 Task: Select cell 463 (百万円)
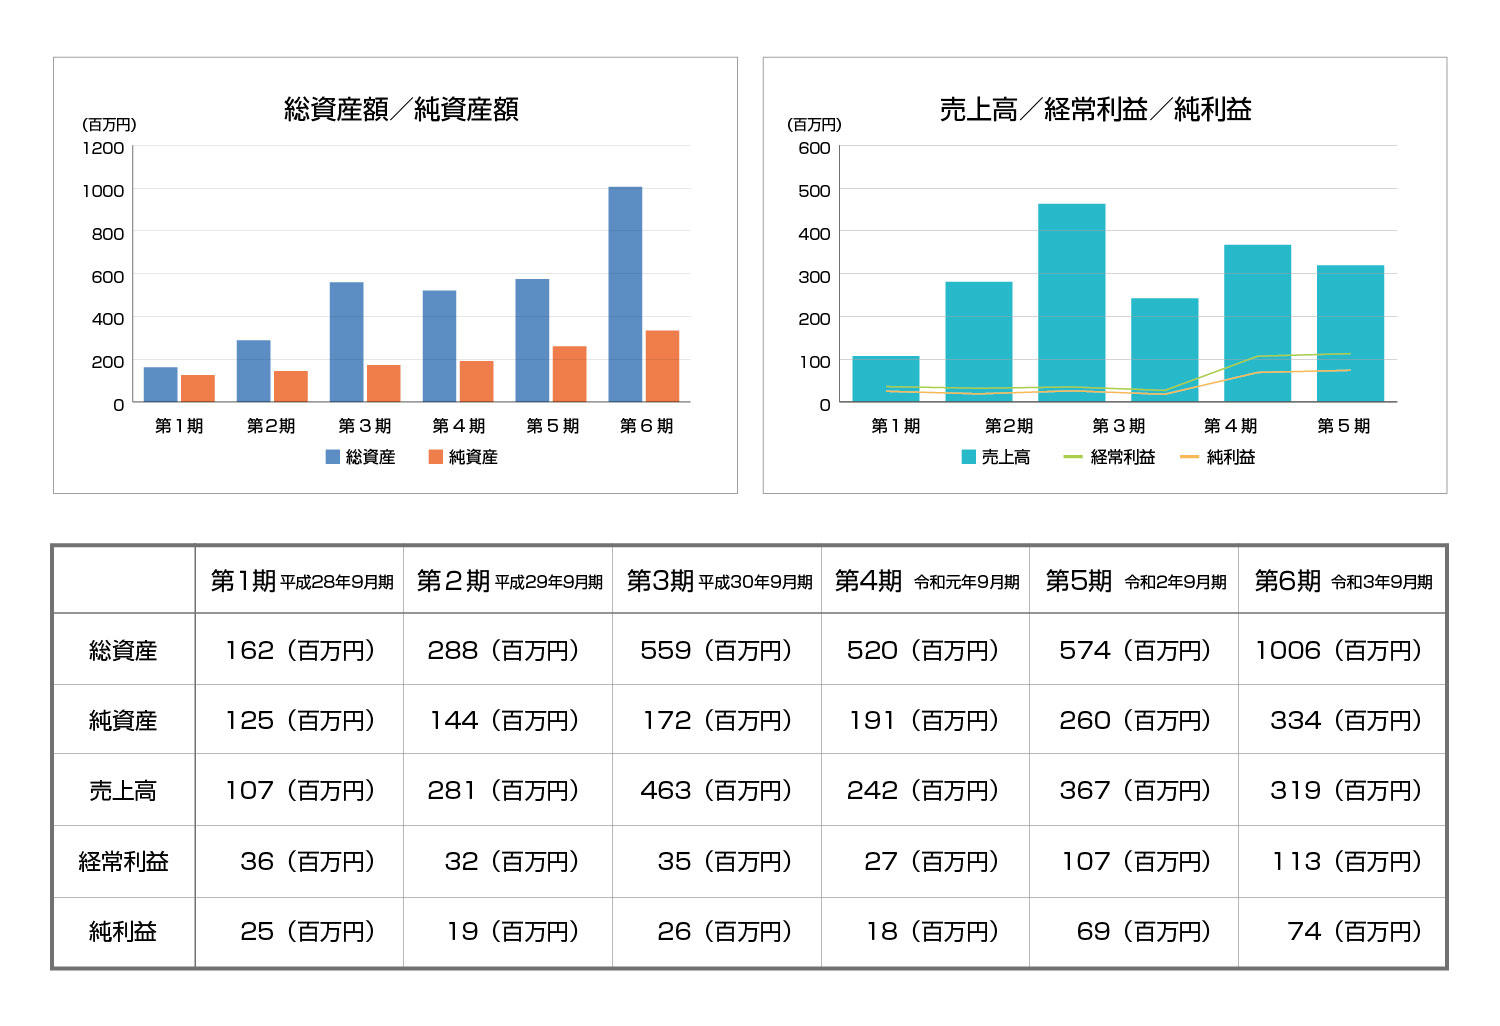(717, 790)
